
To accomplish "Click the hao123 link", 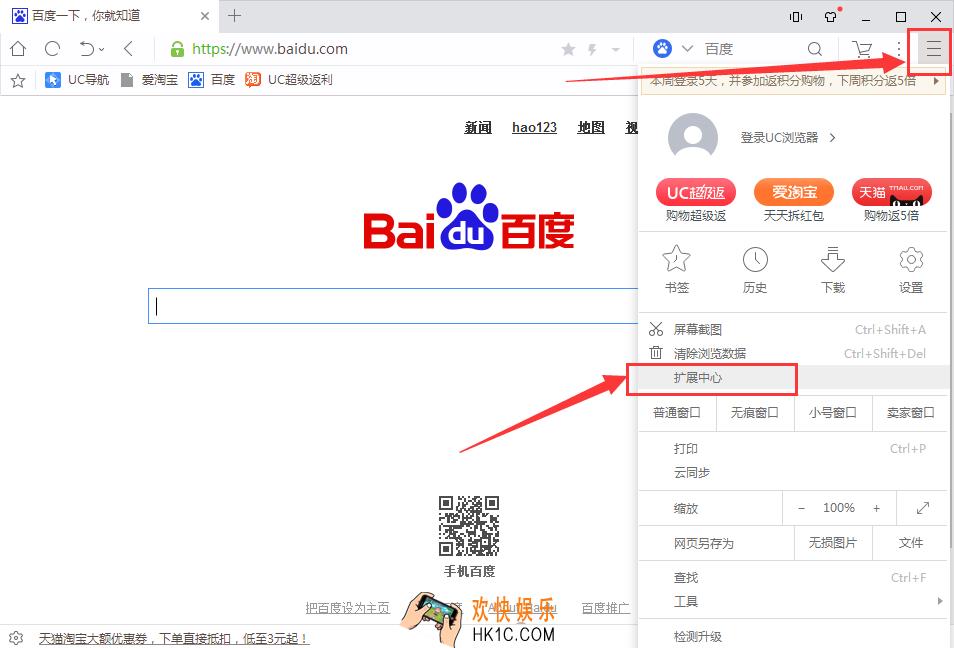I will (x=534, y=127).
